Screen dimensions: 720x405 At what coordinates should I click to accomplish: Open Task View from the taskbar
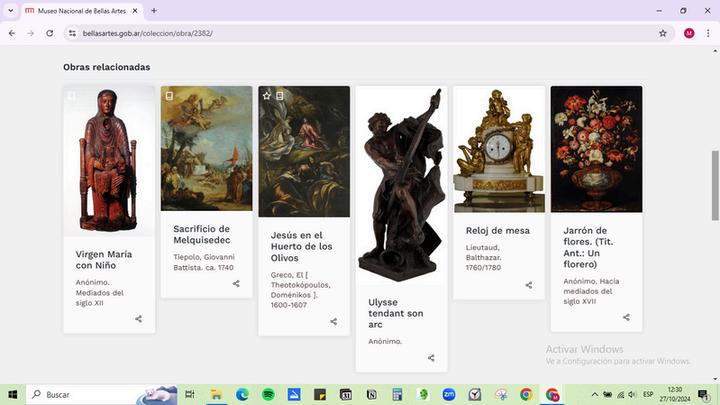click(190, 394)
